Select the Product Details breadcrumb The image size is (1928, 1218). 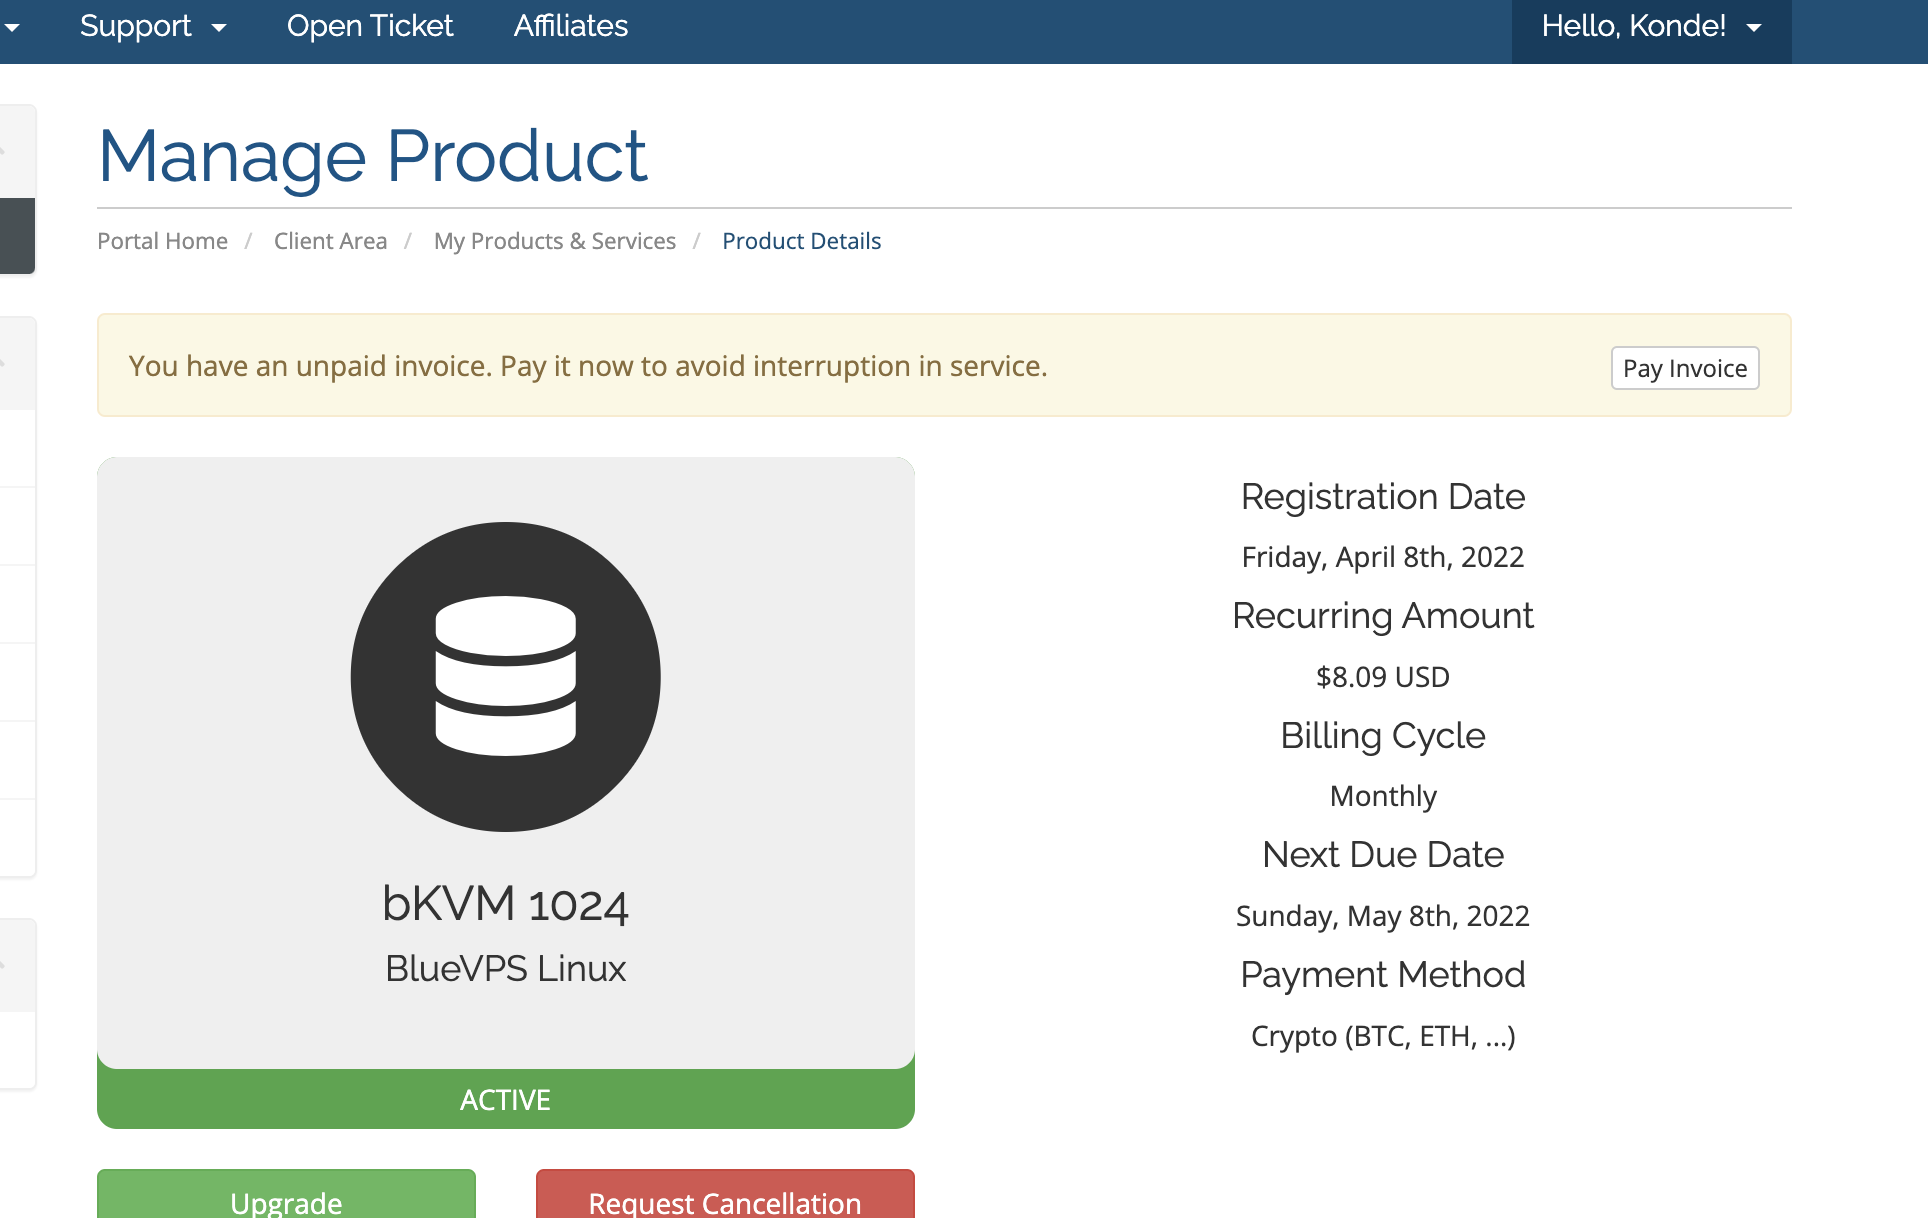click(x=801, y=241)
